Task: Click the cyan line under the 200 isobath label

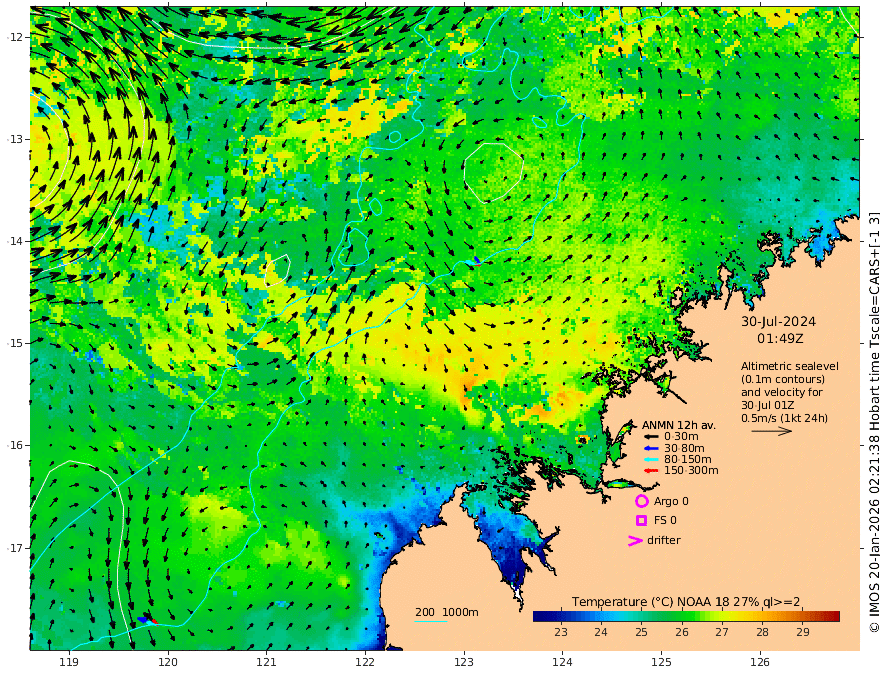Action: point(430,621)
